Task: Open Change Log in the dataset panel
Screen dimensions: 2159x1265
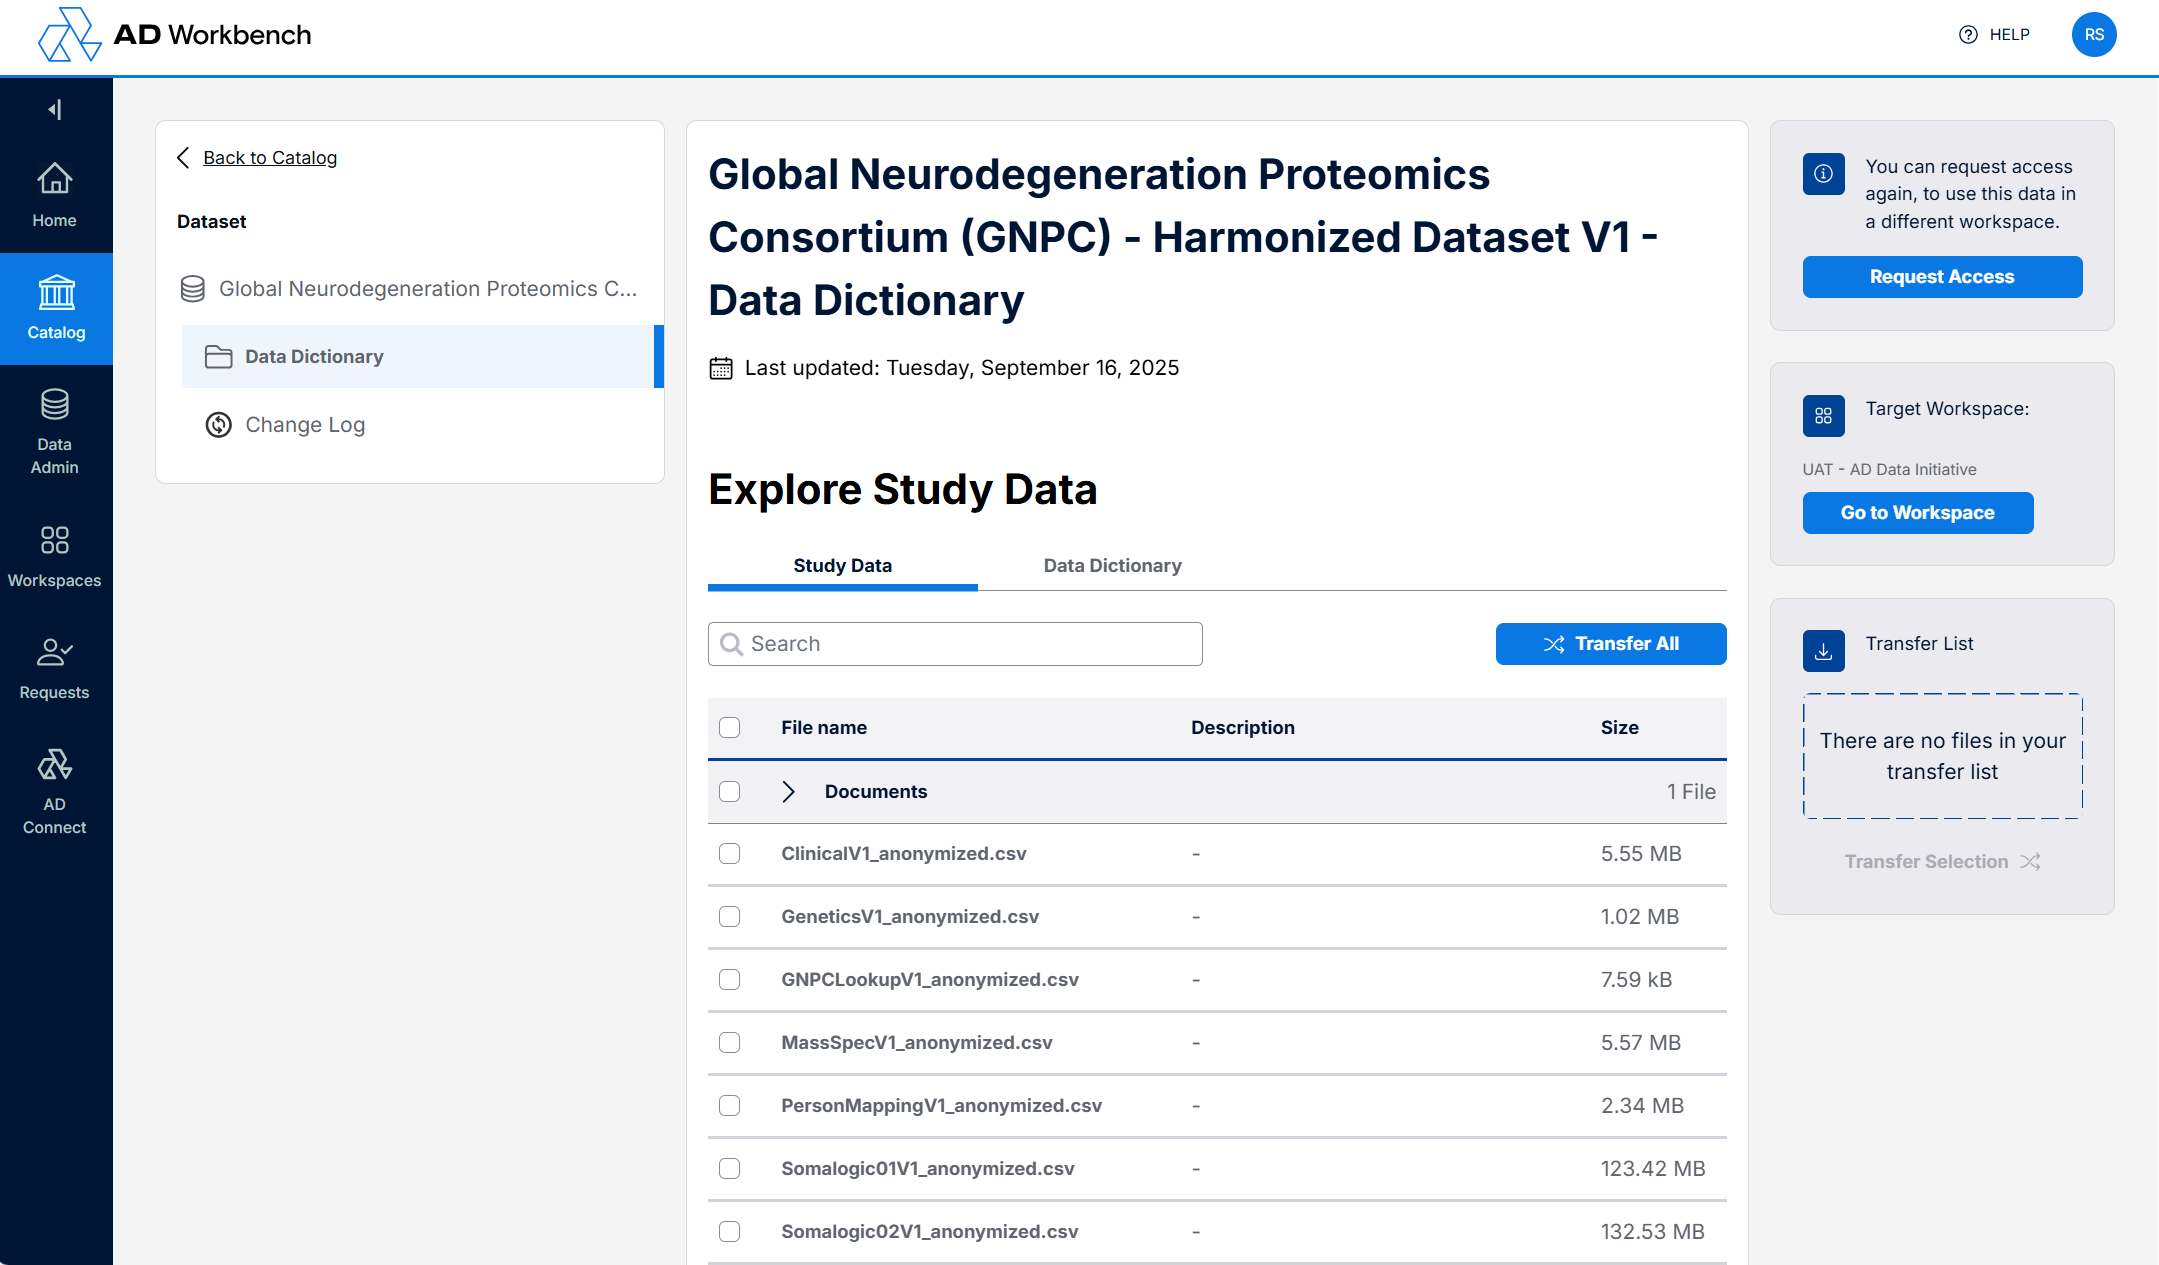Action: (x=305, y=425)
